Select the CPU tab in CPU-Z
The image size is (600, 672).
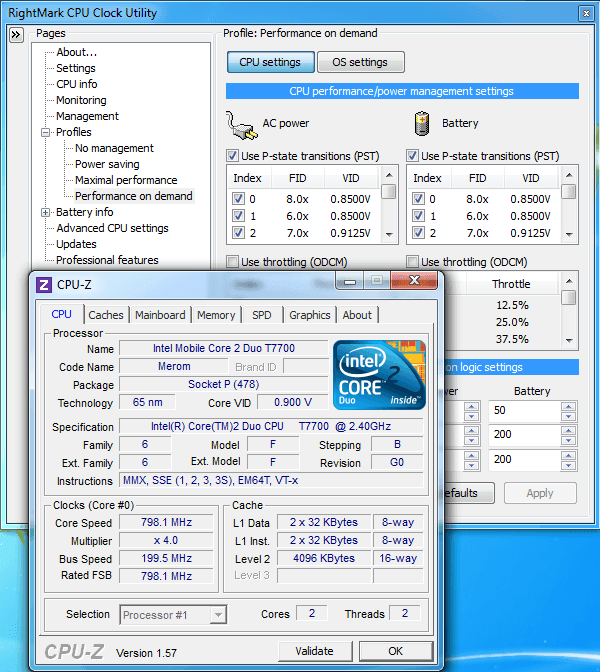click(x=62, y=314)
